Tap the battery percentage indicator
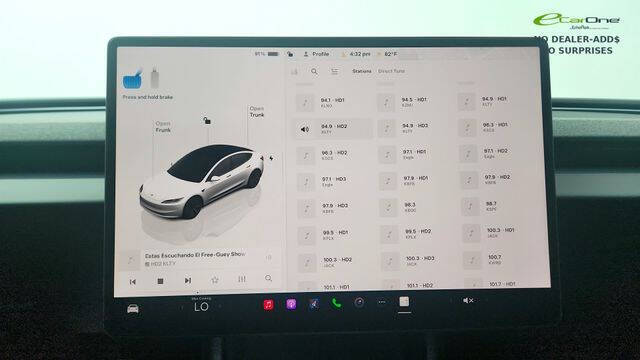This screenshot has height=360, width=640. click(x=266, y=54)
